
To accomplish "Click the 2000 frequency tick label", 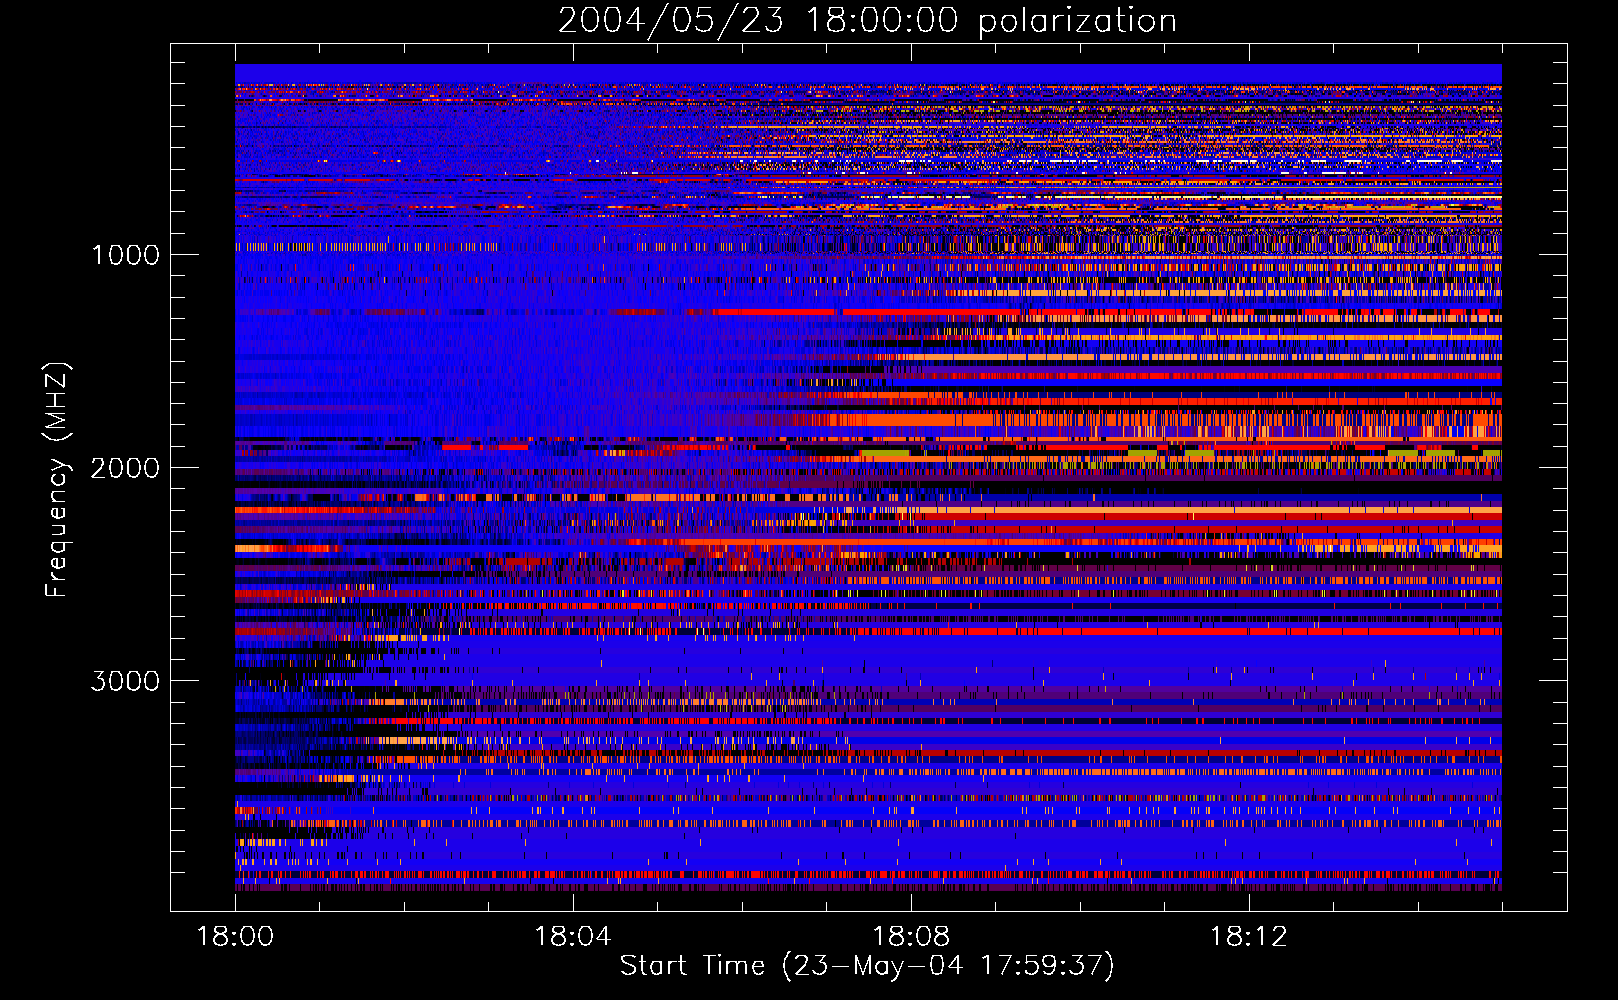I will [x=125, y=468].
